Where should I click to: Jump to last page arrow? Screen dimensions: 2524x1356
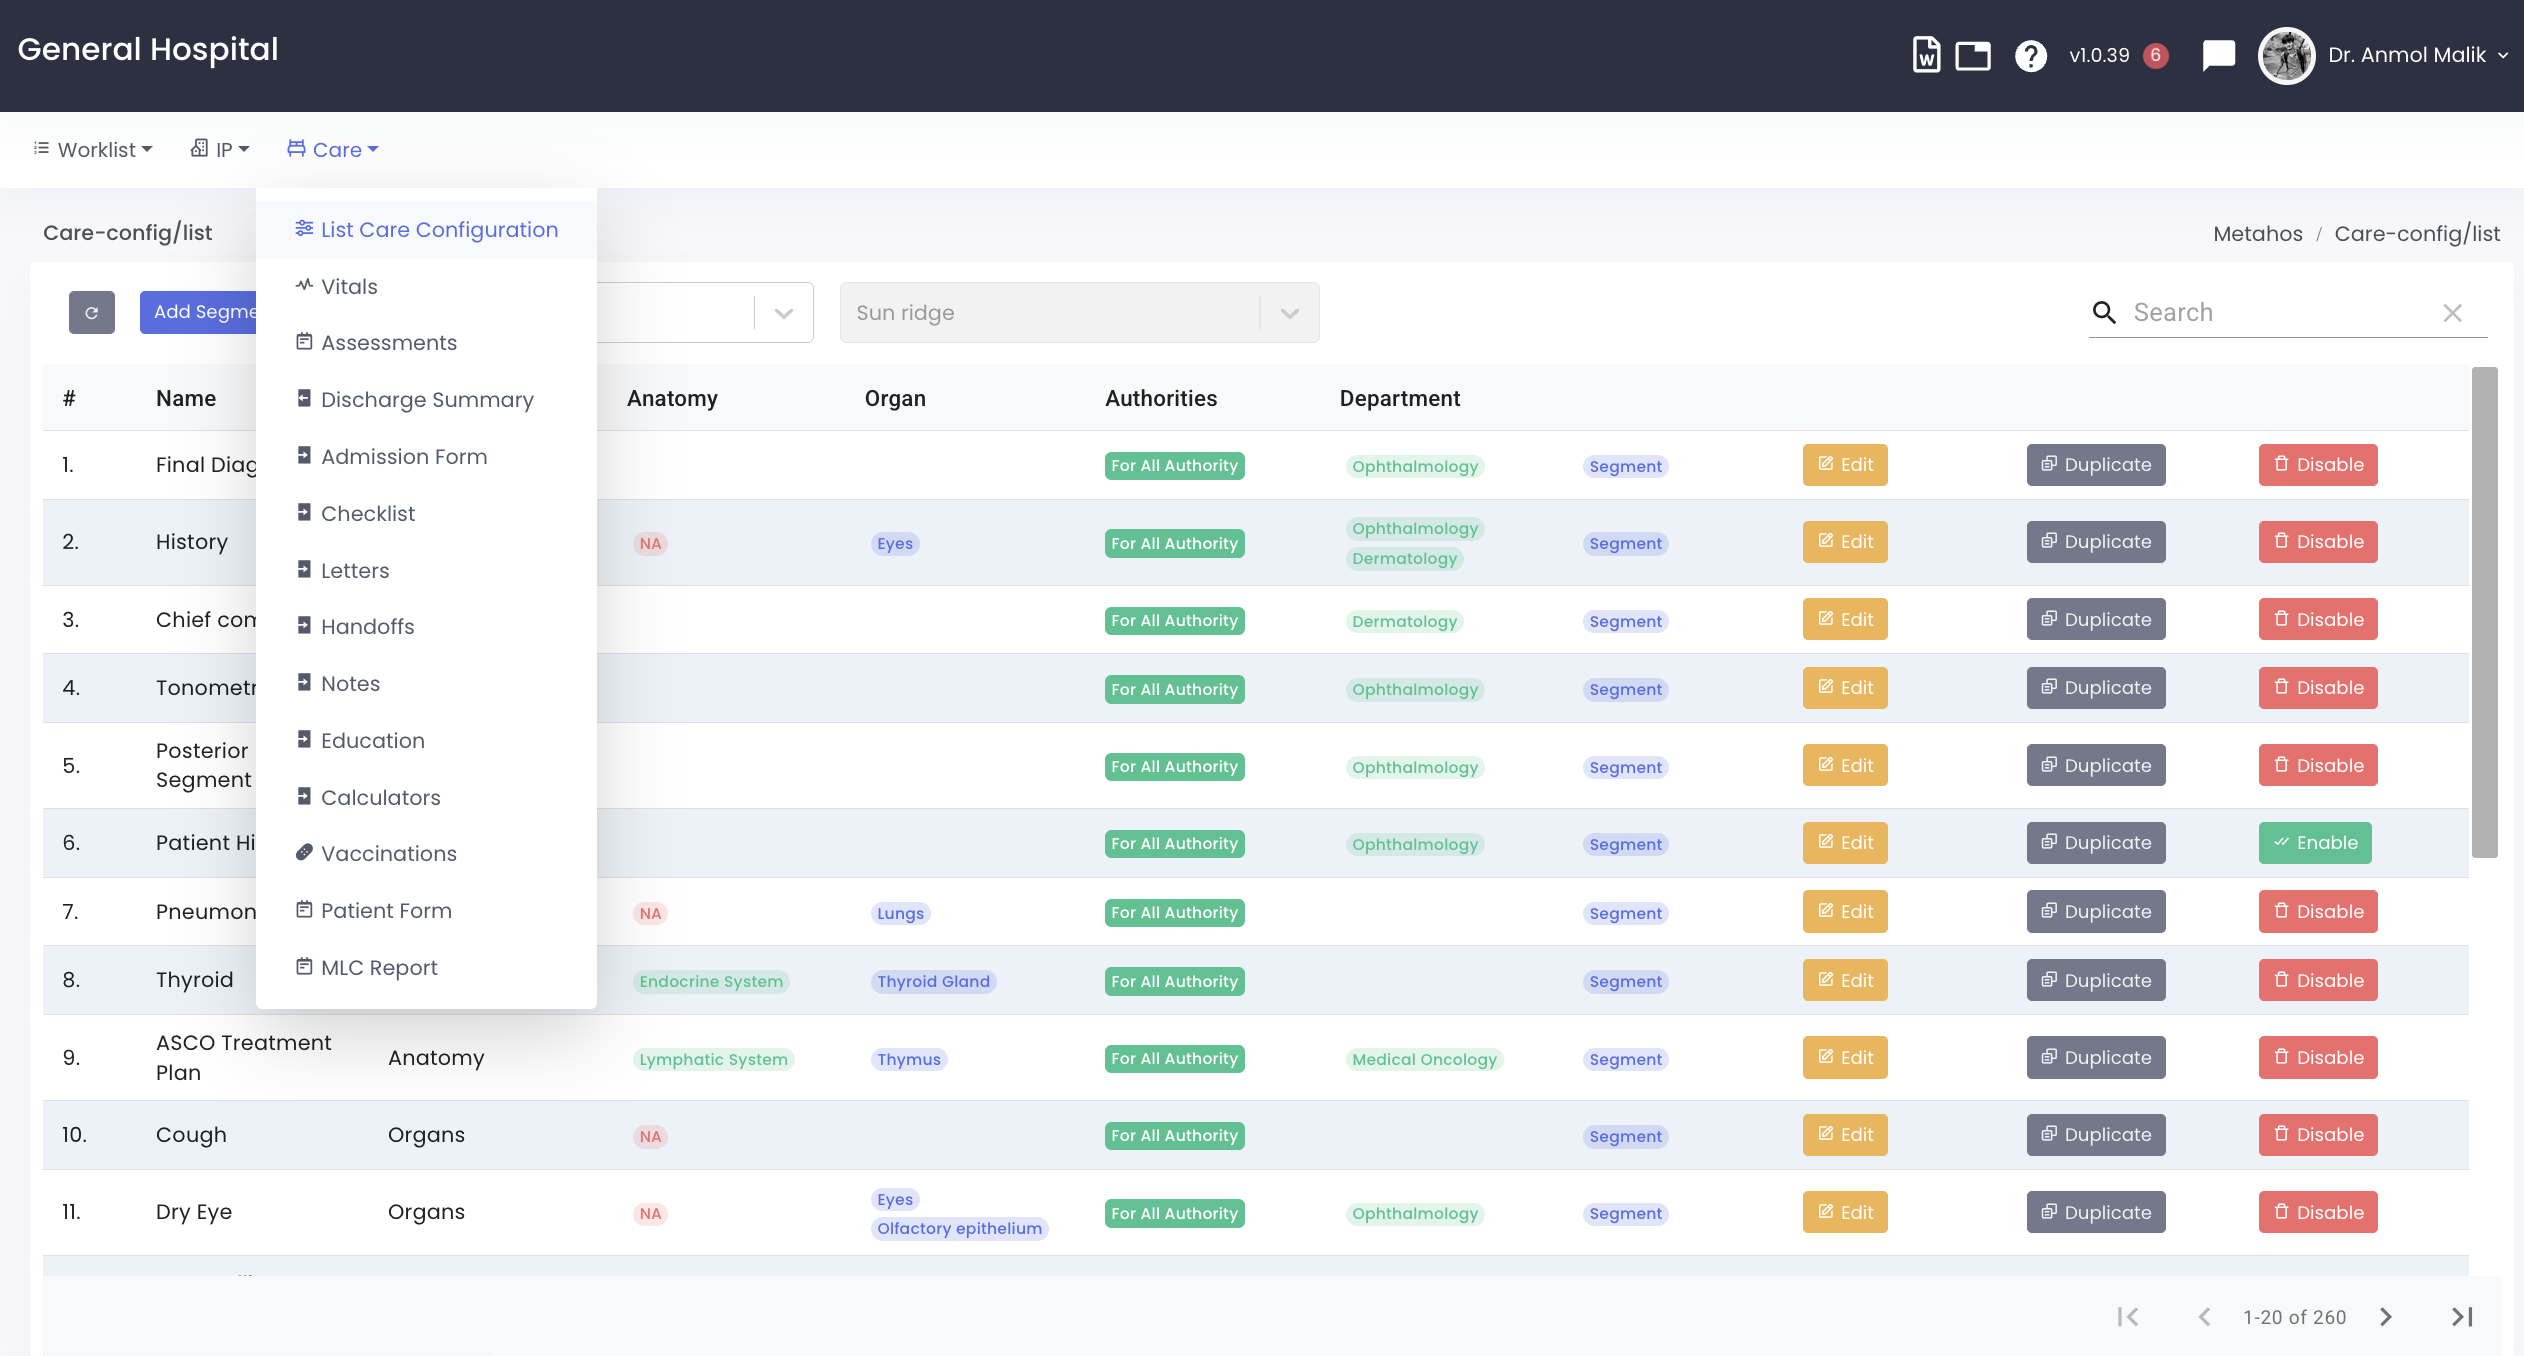pos(2462,1317)
